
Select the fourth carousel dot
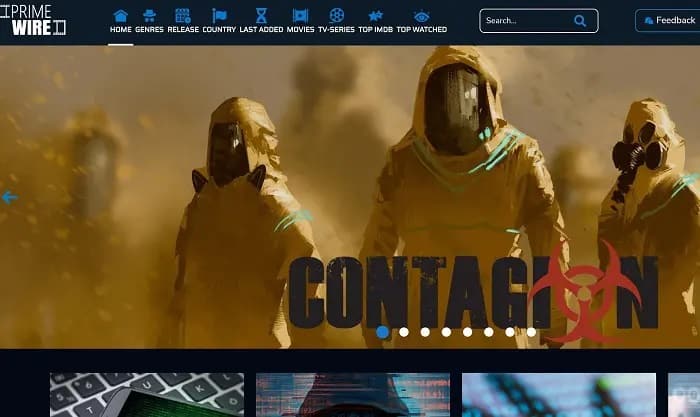446,332
